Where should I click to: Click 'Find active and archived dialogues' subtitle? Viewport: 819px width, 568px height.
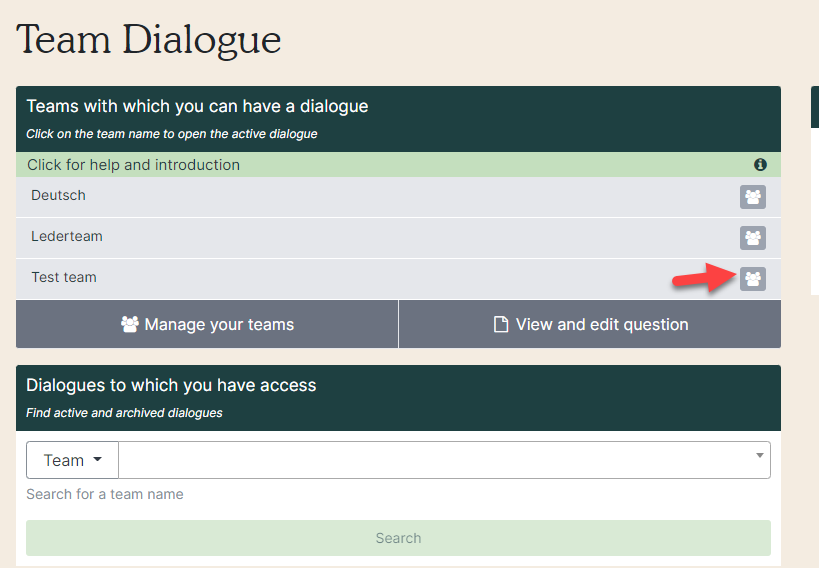pyautogui.click(x=124, y=413)
